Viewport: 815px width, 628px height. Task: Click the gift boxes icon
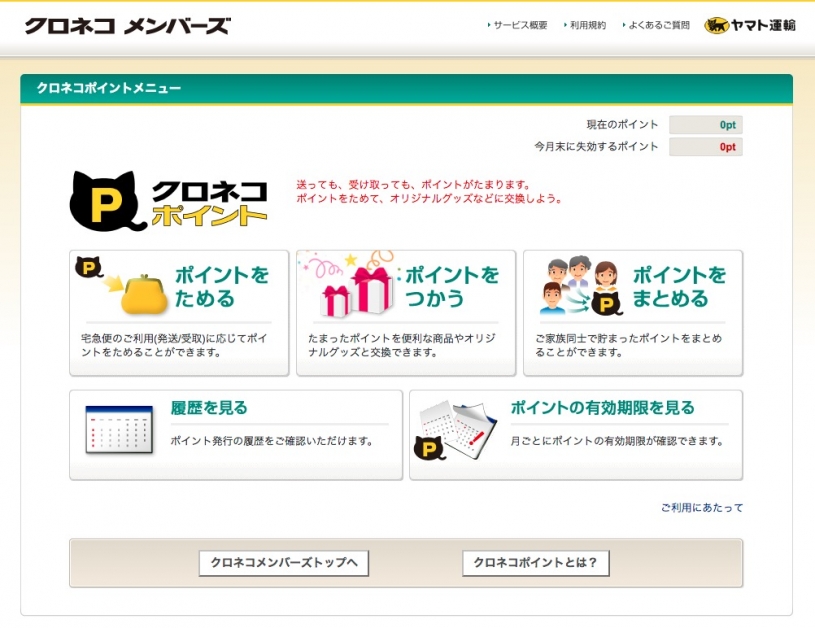357,291
